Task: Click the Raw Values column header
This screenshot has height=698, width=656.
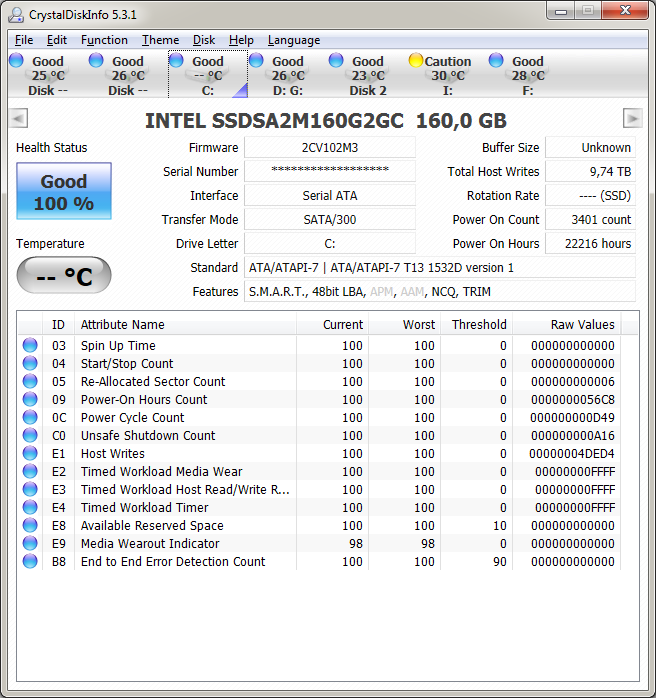Action: point(582,325)
